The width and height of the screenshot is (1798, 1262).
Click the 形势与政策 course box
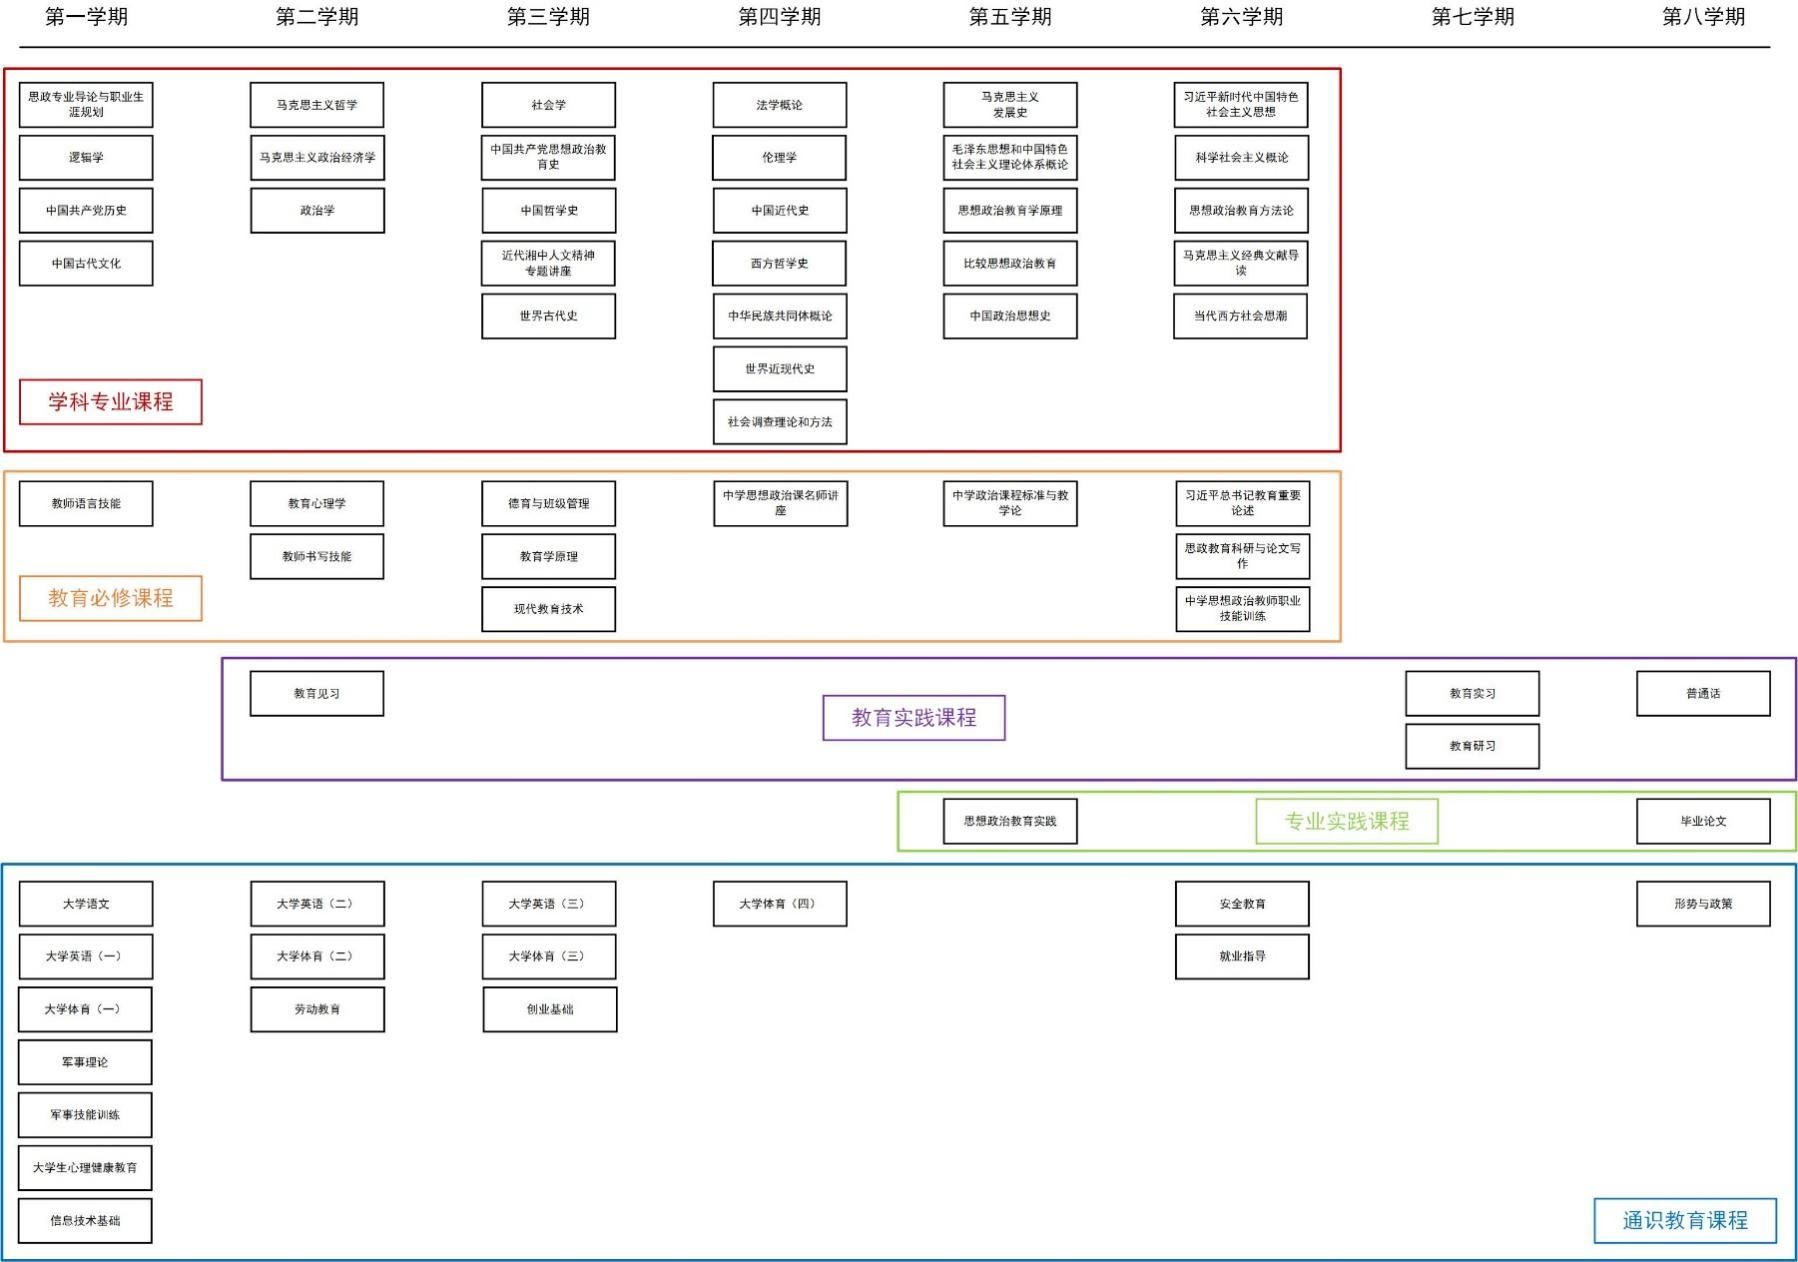coord(1702,904)
